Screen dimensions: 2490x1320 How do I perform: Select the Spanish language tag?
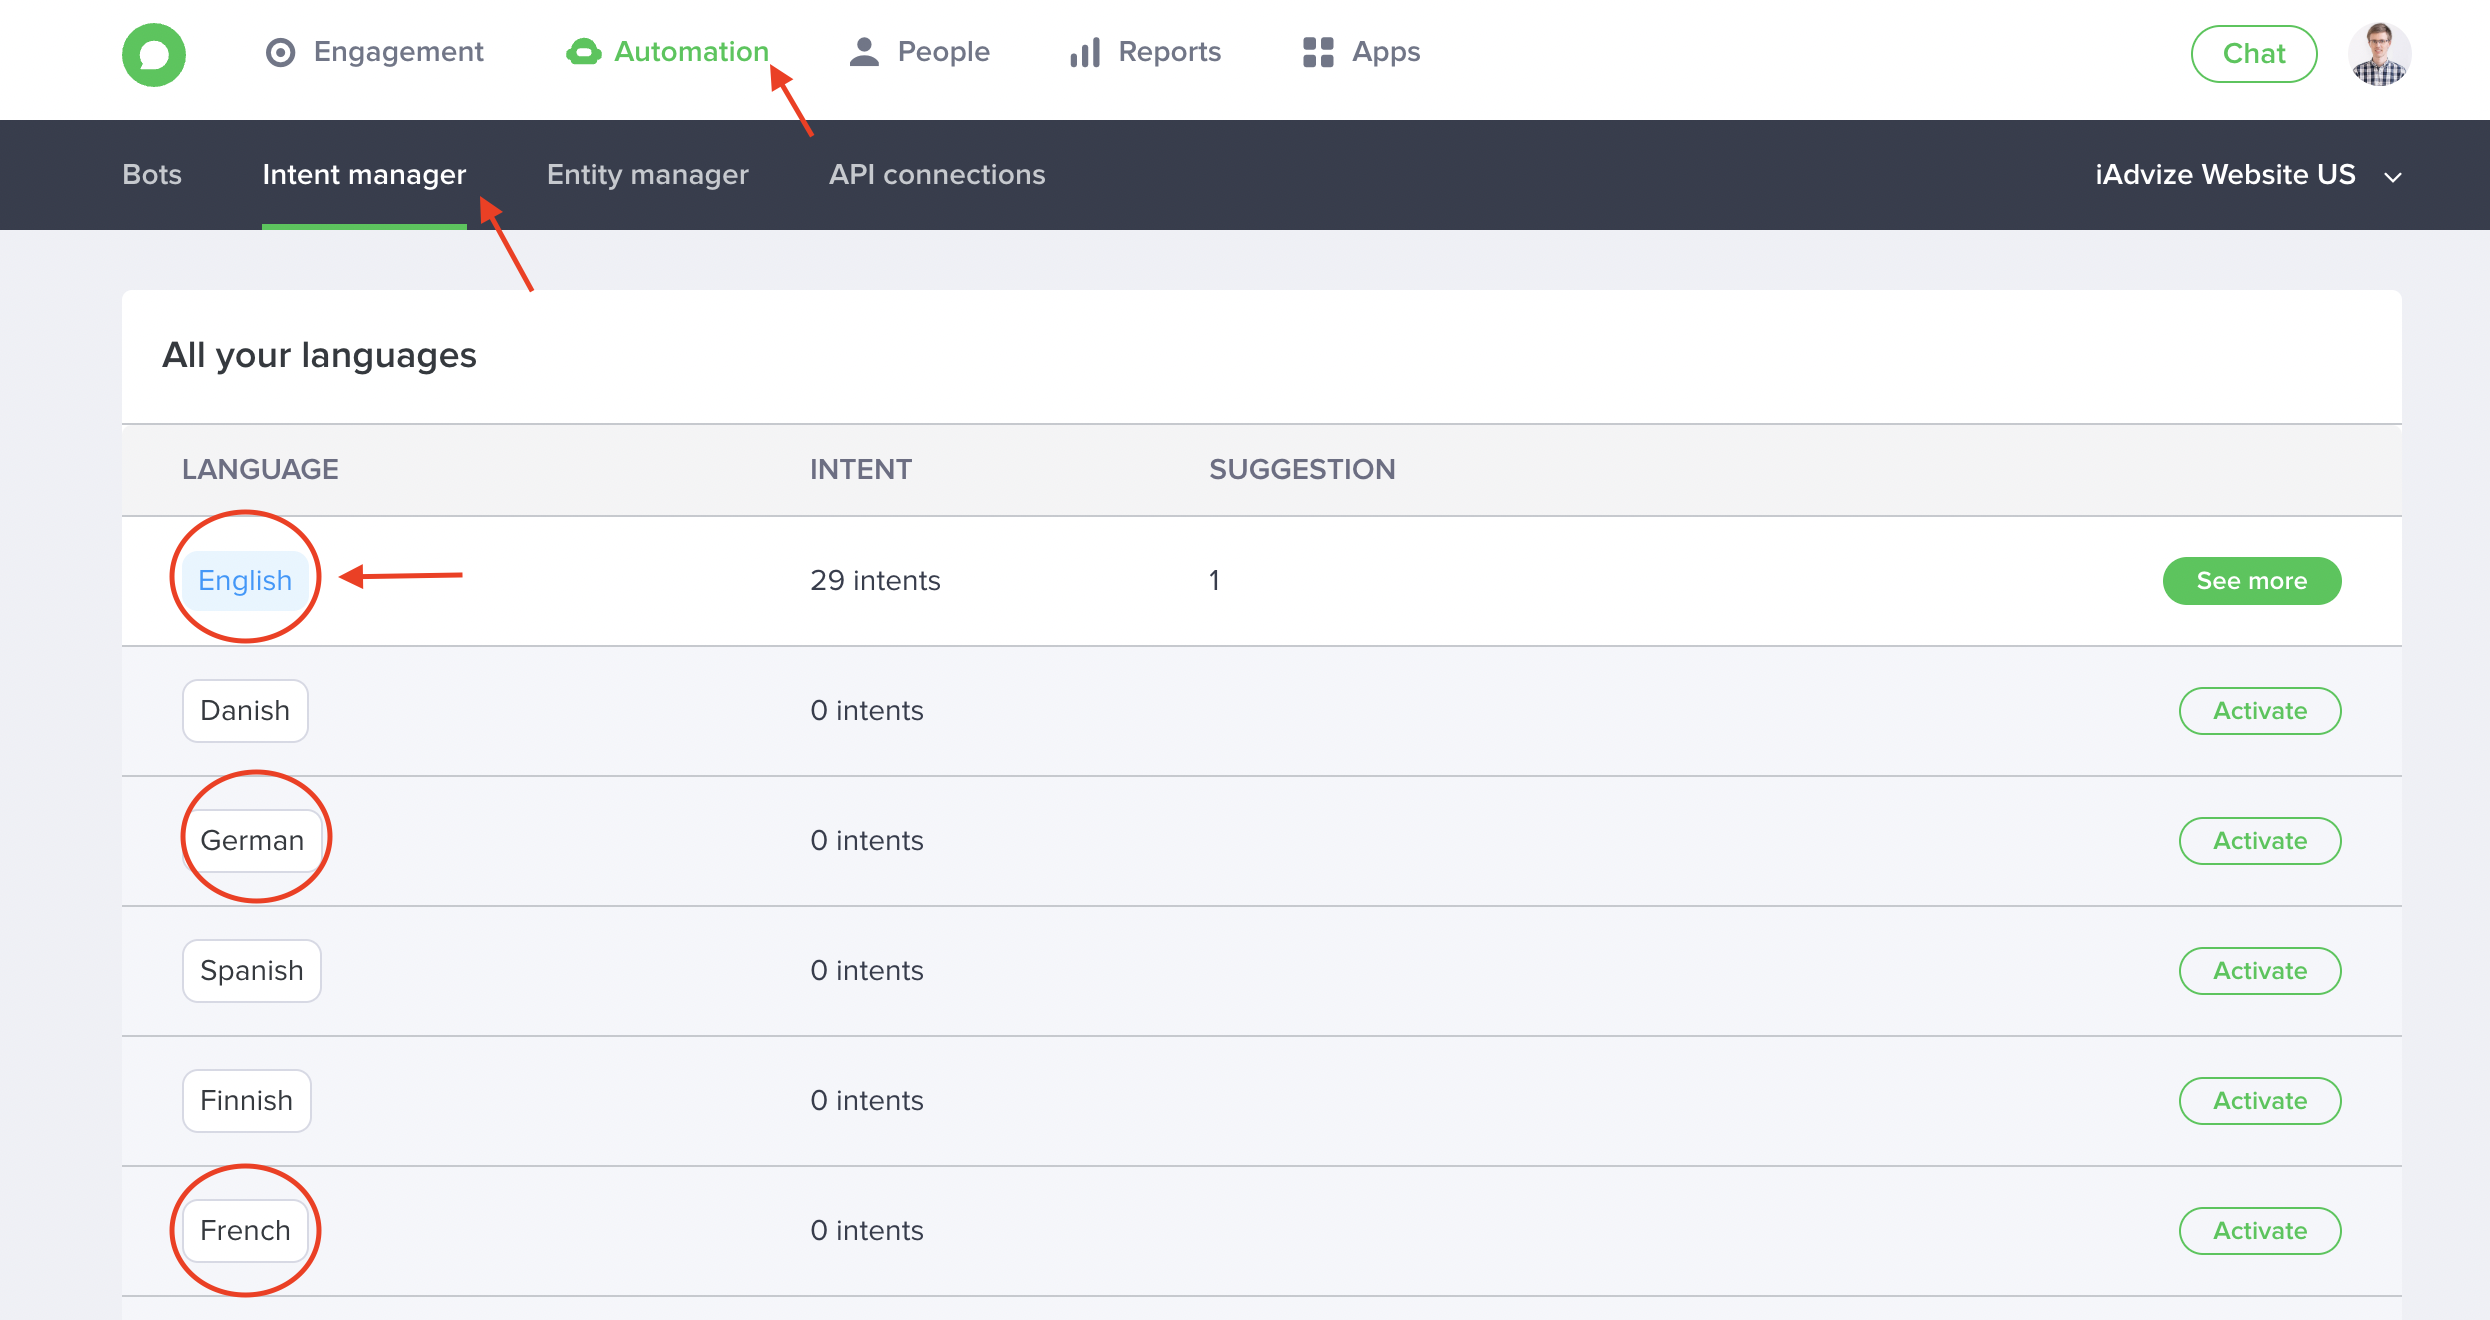click(252, 971)
